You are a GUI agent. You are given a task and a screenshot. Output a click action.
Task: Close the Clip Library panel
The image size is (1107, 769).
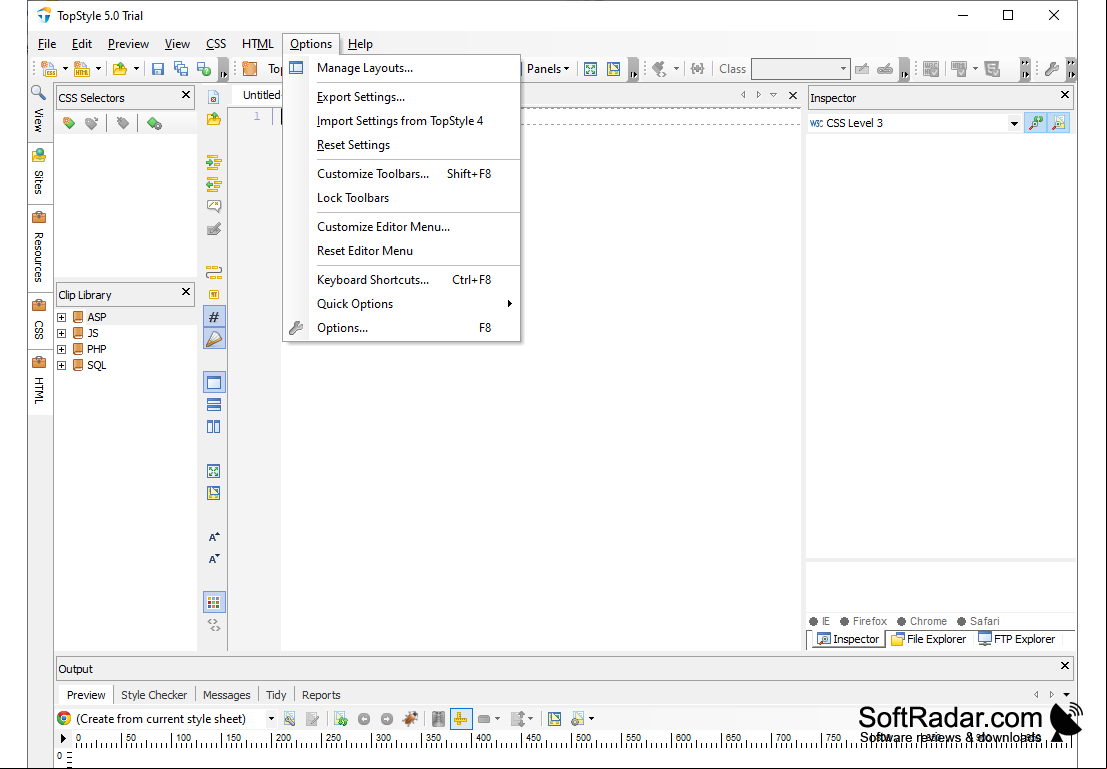click(186, 292)
